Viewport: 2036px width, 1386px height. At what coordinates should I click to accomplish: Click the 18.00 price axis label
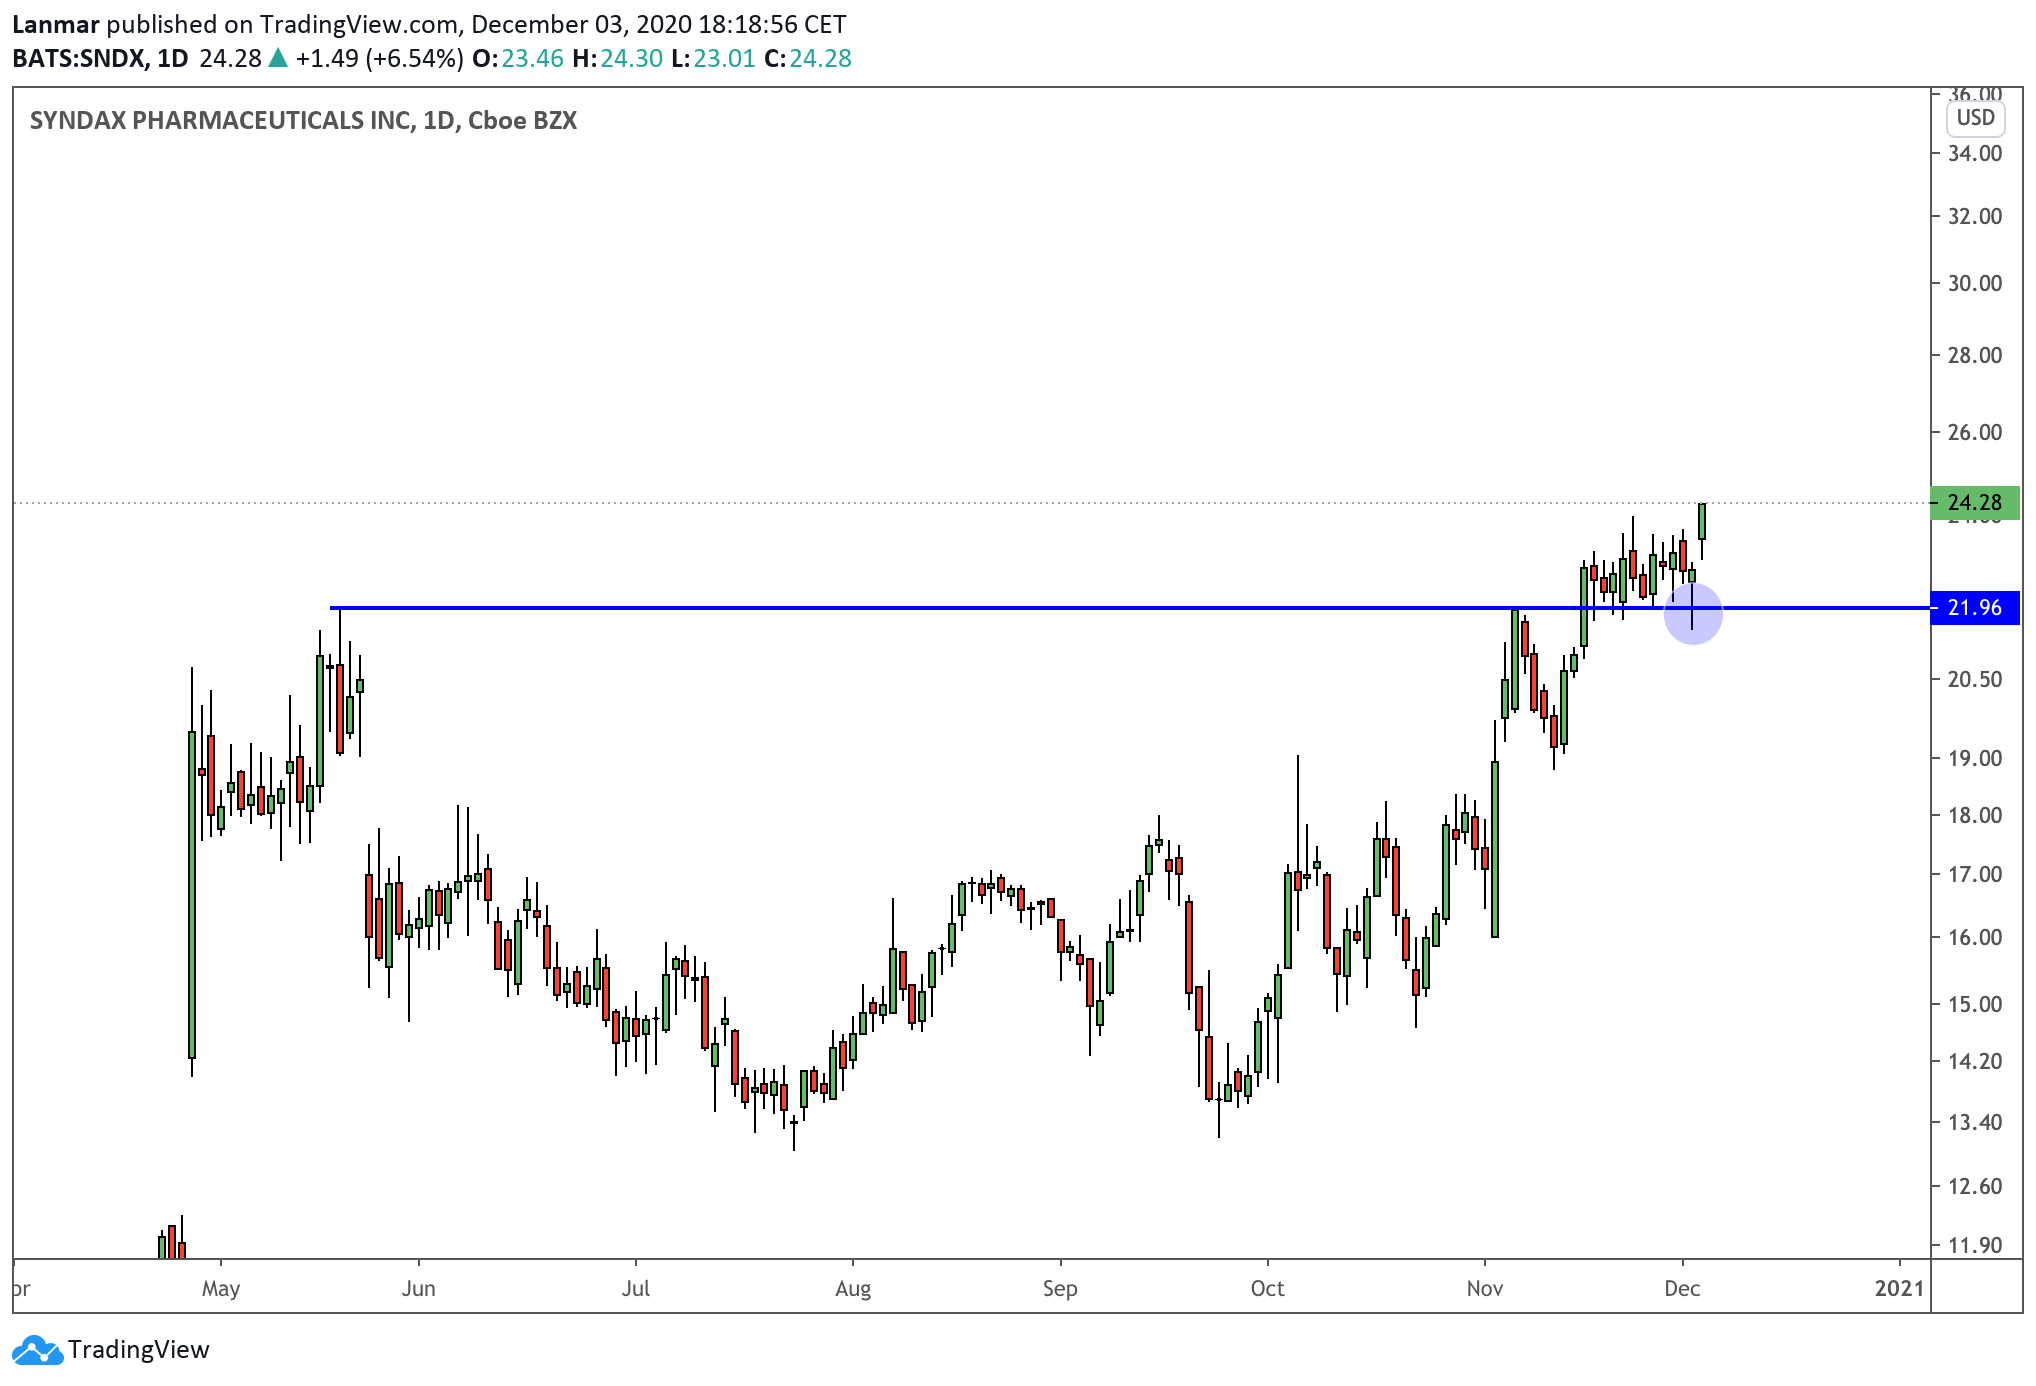[x=1974, y=815]
